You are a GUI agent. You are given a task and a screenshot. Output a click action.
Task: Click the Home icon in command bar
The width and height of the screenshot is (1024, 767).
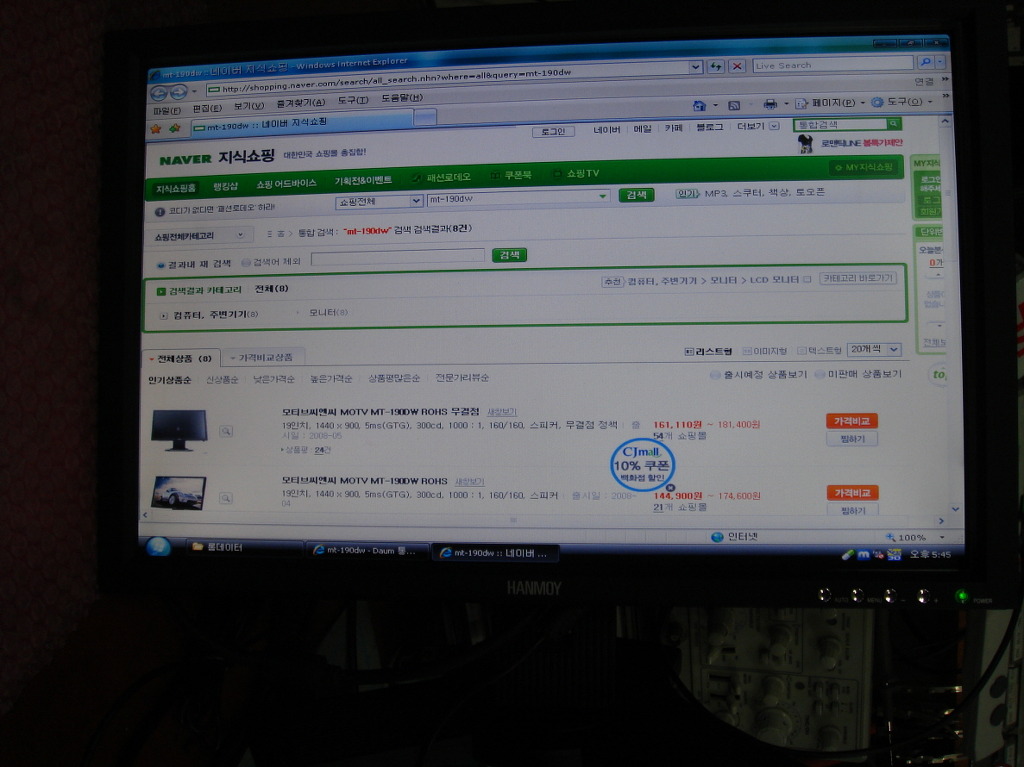coord(699,105)
